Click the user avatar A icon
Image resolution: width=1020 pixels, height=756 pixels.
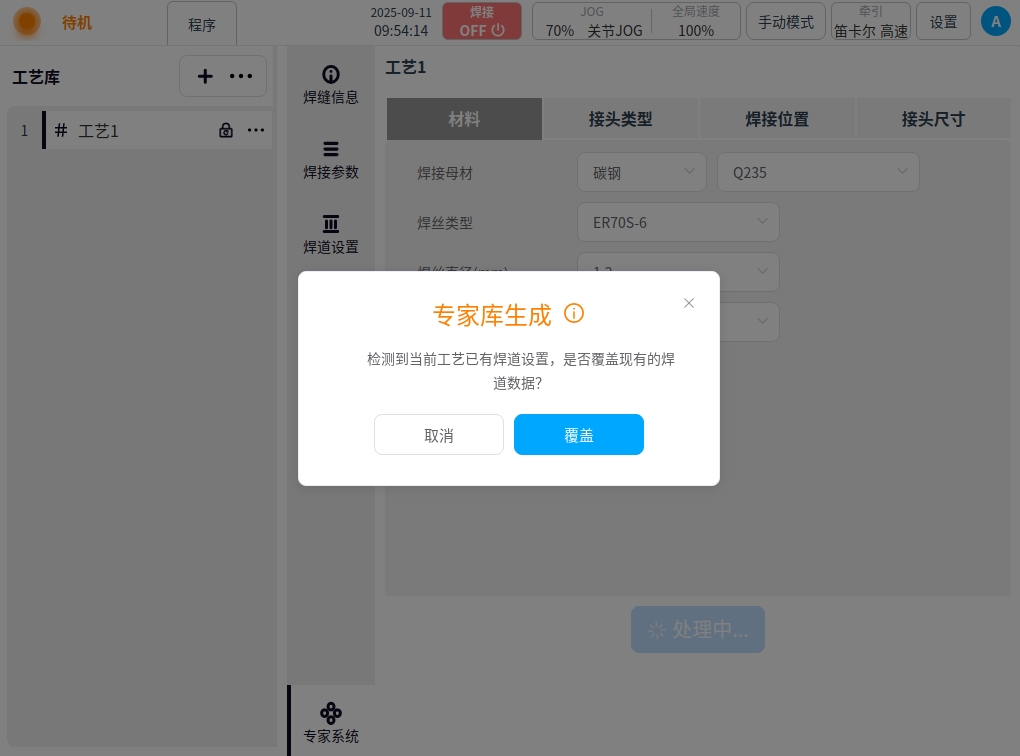pyautogui.click(x=995, y=21)
